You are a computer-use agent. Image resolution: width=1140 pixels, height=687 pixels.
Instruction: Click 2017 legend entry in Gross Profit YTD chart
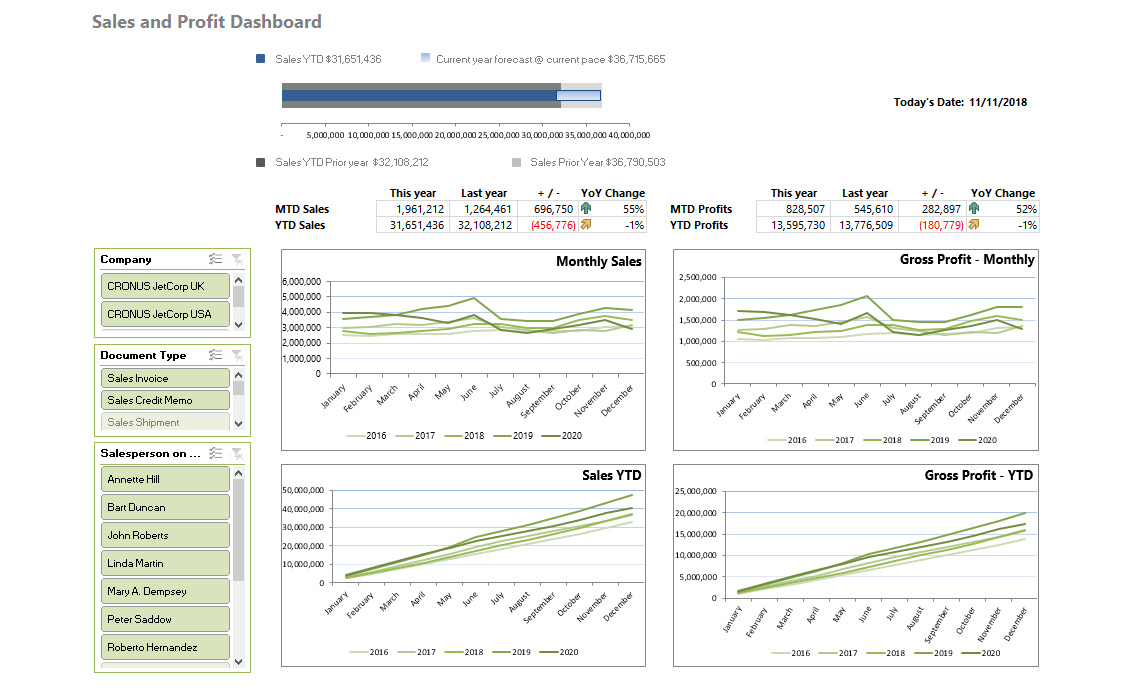click(x=838, y=653)
